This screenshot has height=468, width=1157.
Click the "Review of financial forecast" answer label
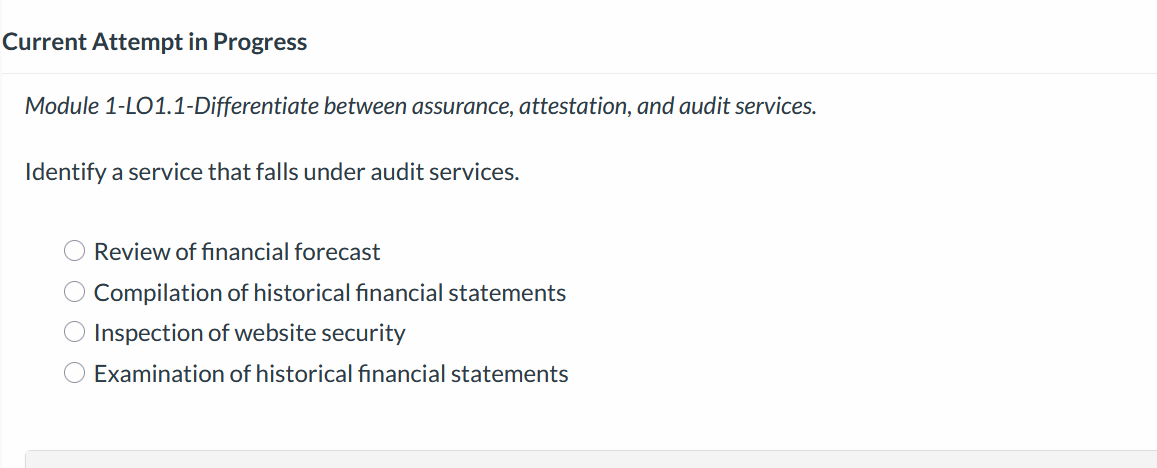tap(237, 252)
